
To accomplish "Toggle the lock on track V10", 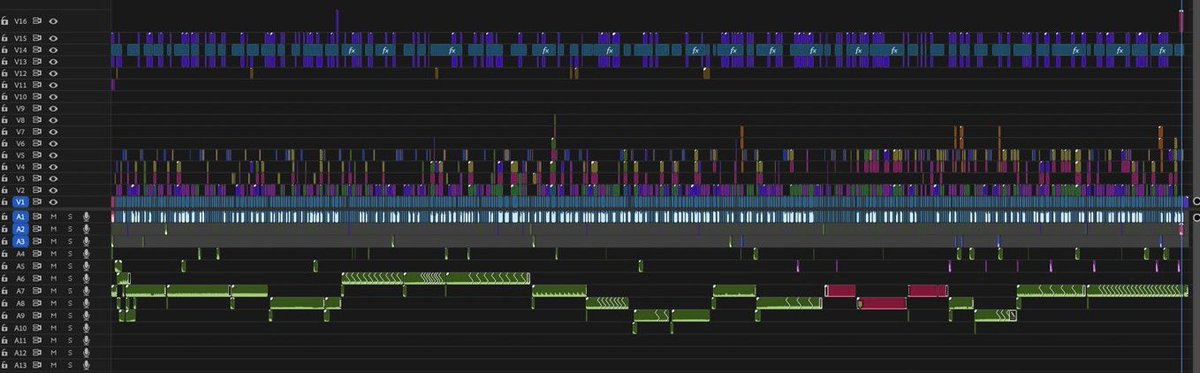I will click(5, 96).
